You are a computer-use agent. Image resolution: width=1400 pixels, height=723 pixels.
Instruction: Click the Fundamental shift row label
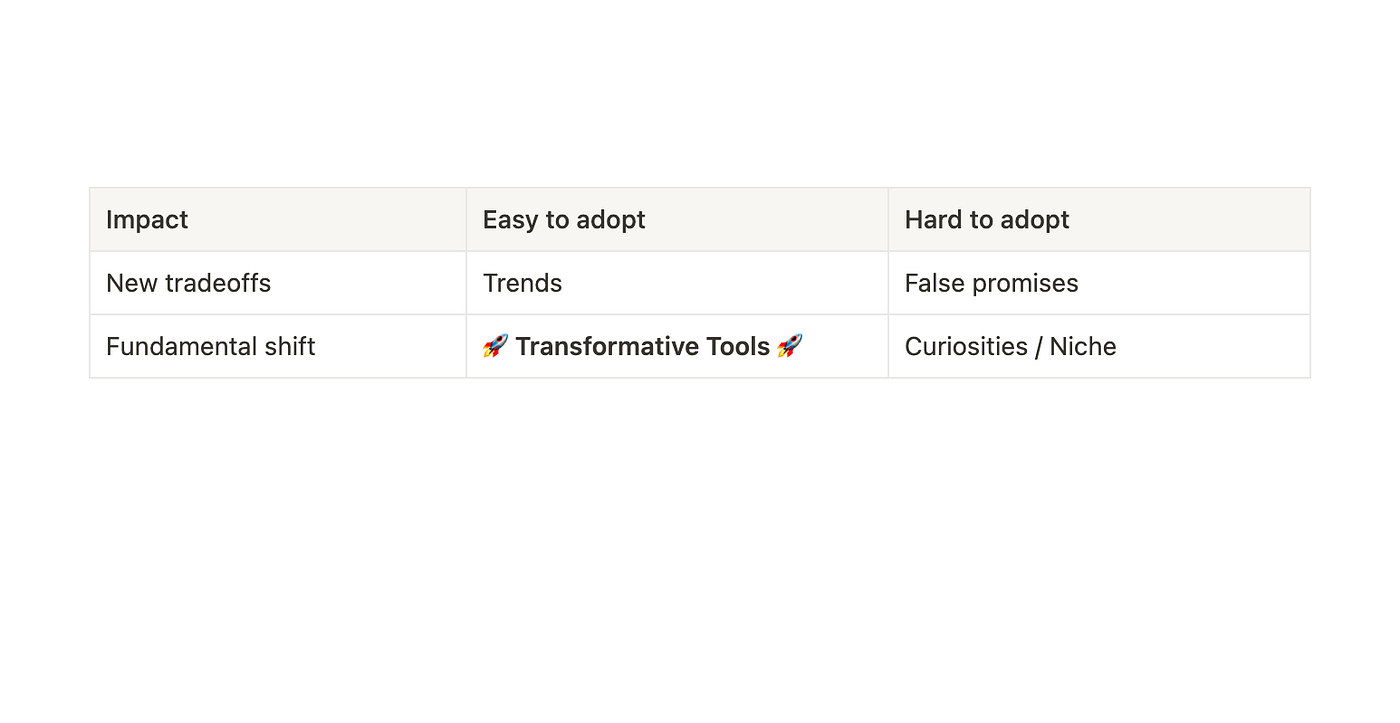pyautogui.click(x=210, y=347)
